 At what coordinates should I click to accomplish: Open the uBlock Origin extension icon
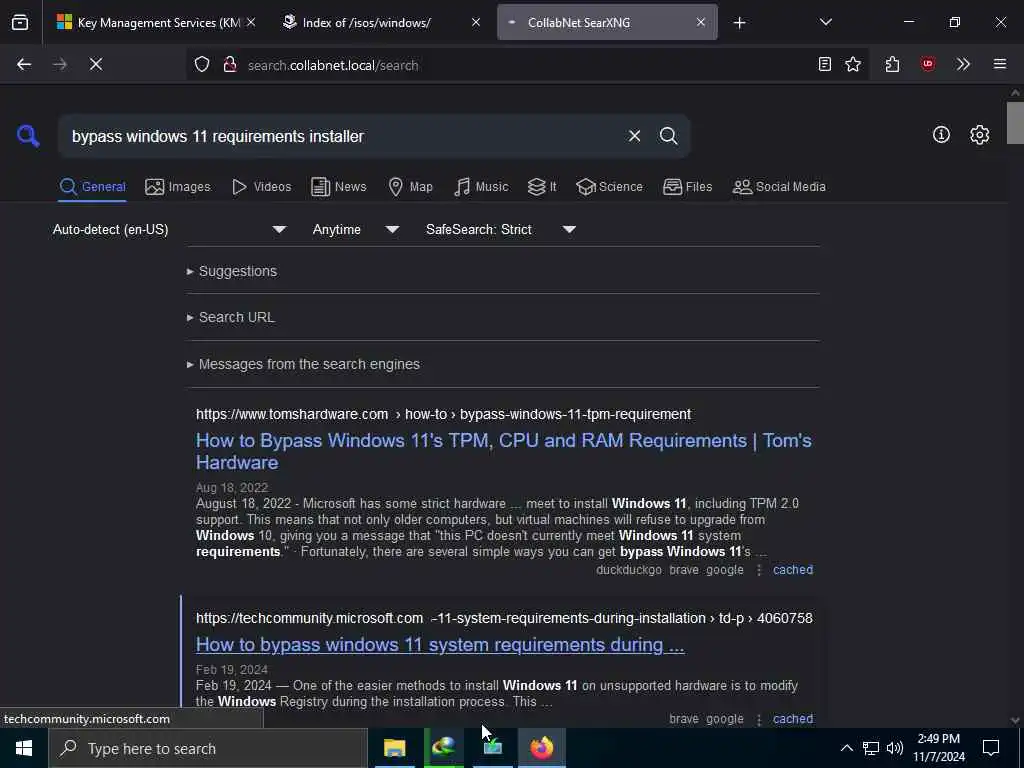point(928,64)
